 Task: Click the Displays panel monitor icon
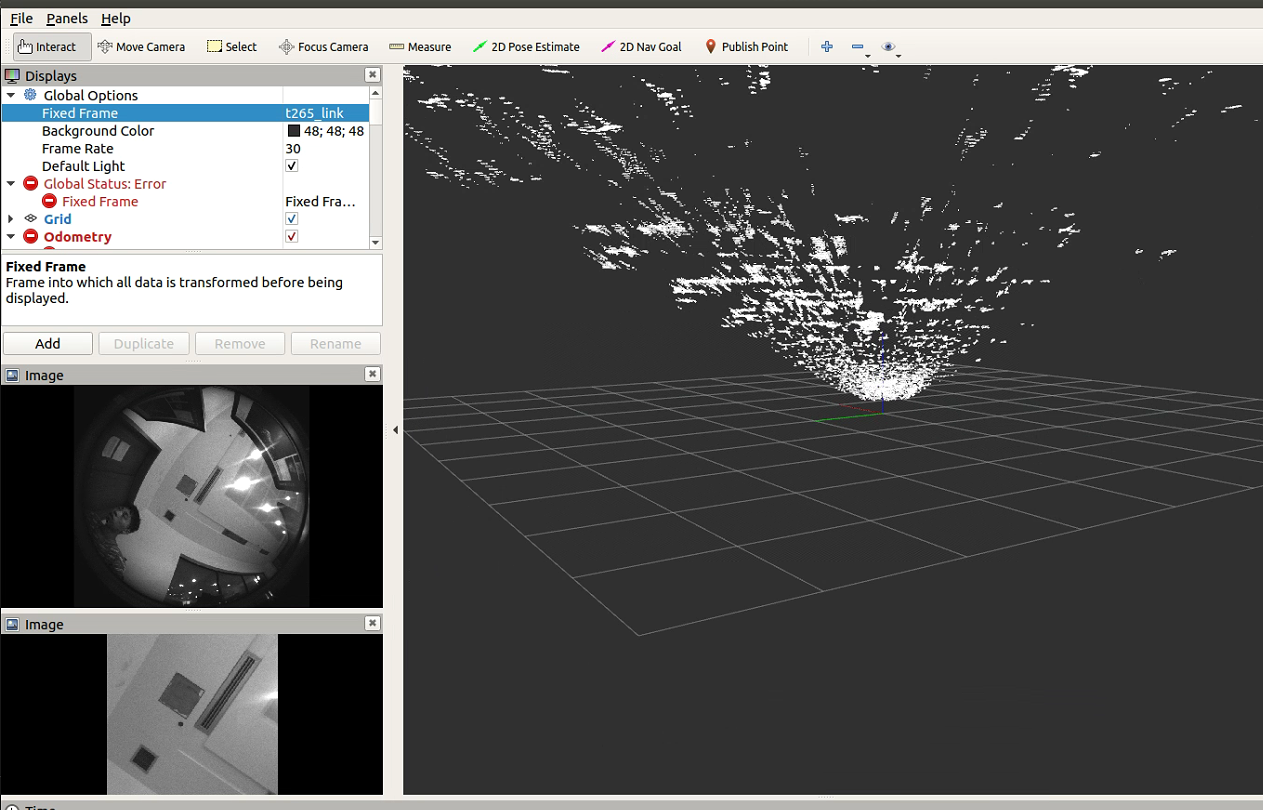(x=13, y=75)
